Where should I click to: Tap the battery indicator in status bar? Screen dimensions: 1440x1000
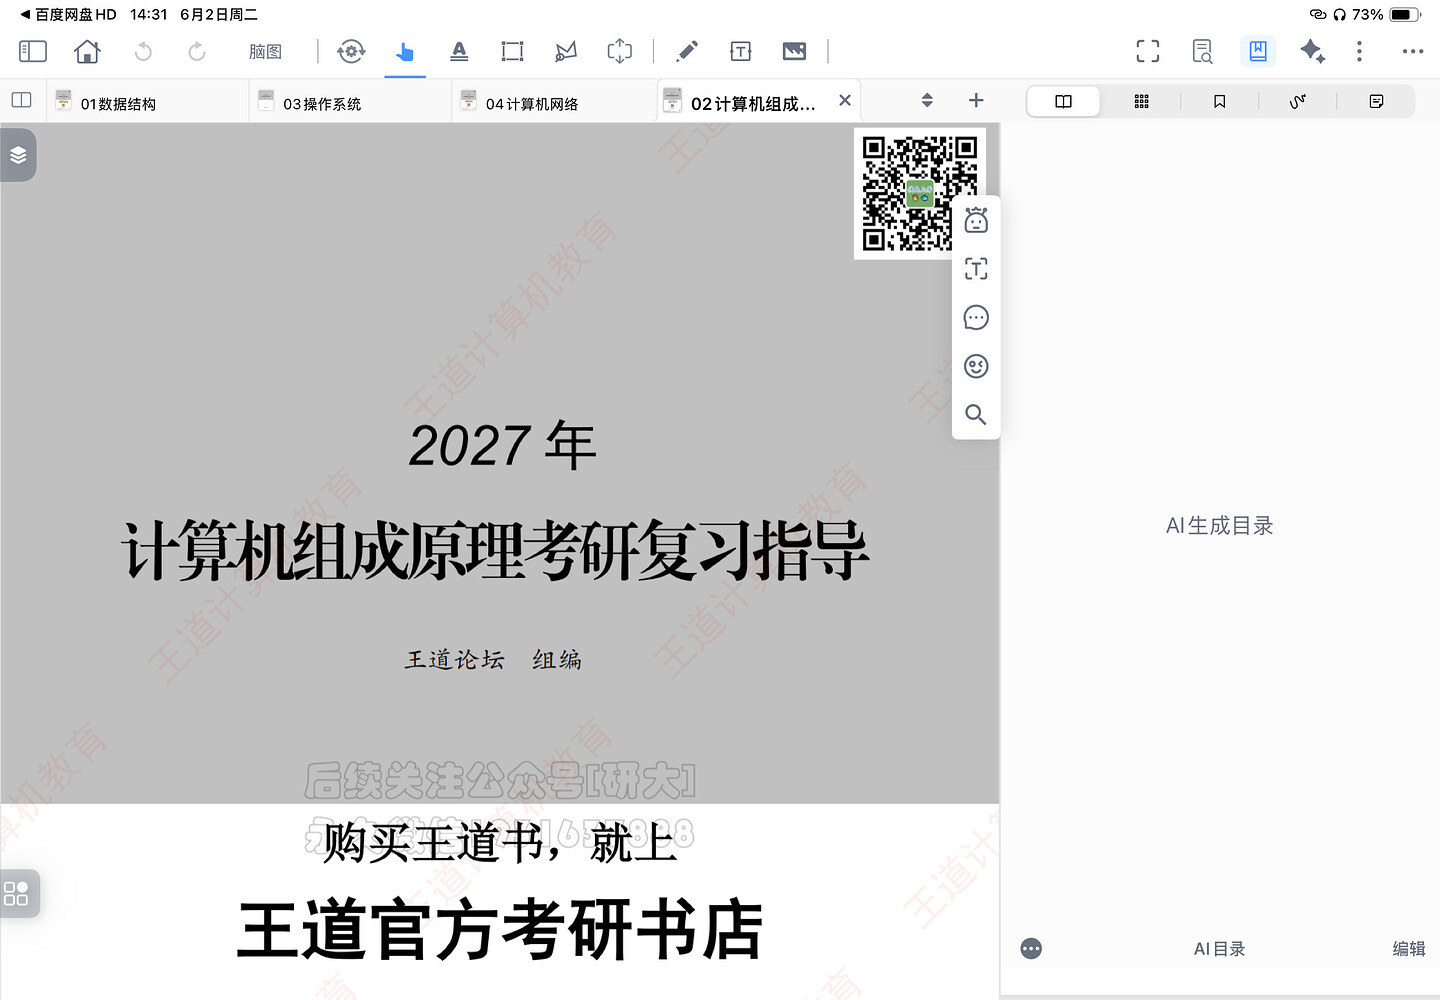coord(1405,15)
